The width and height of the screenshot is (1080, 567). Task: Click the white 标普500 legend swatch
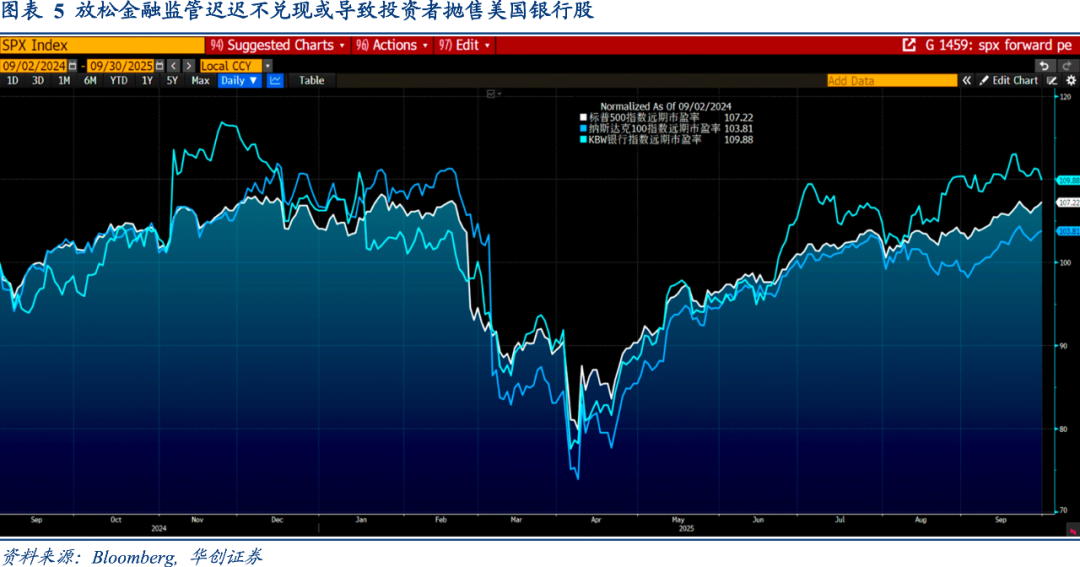(x=583, y=118)
